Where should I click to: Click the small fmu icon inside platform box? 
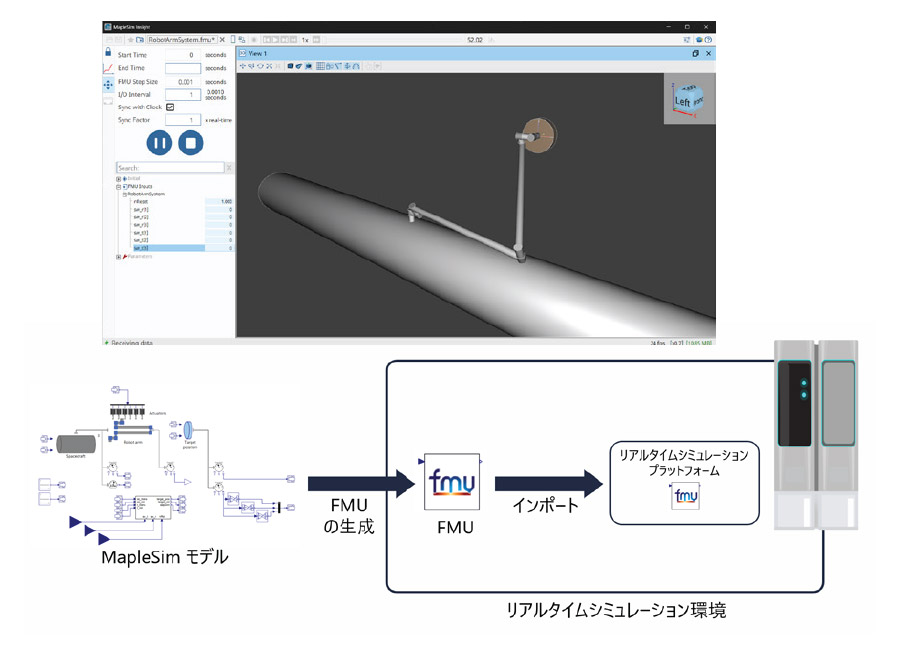(x=686, y=496)
